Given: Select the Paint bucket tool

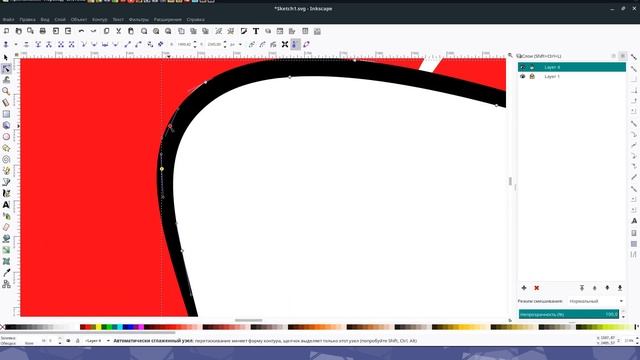Looking at the screenshot, I should (6, 238).
